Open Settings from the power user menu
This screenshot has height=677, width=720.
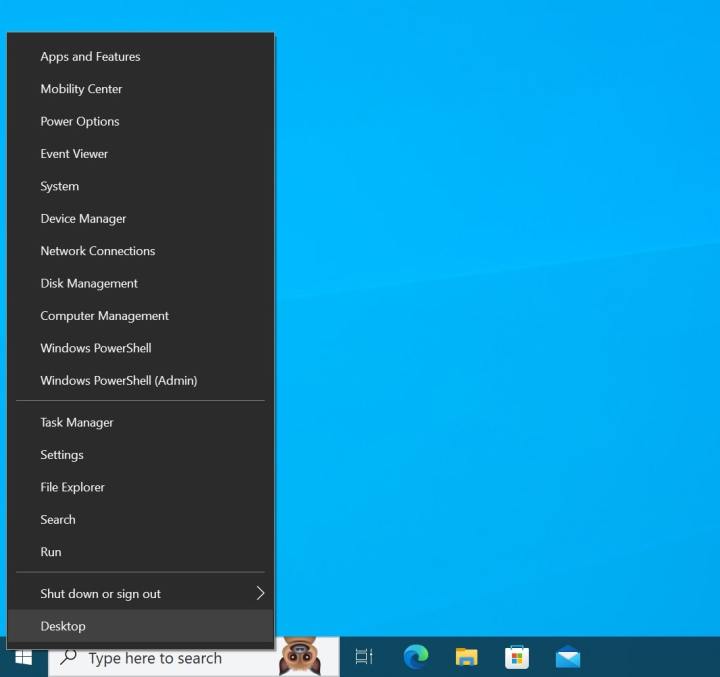(62, 455)
